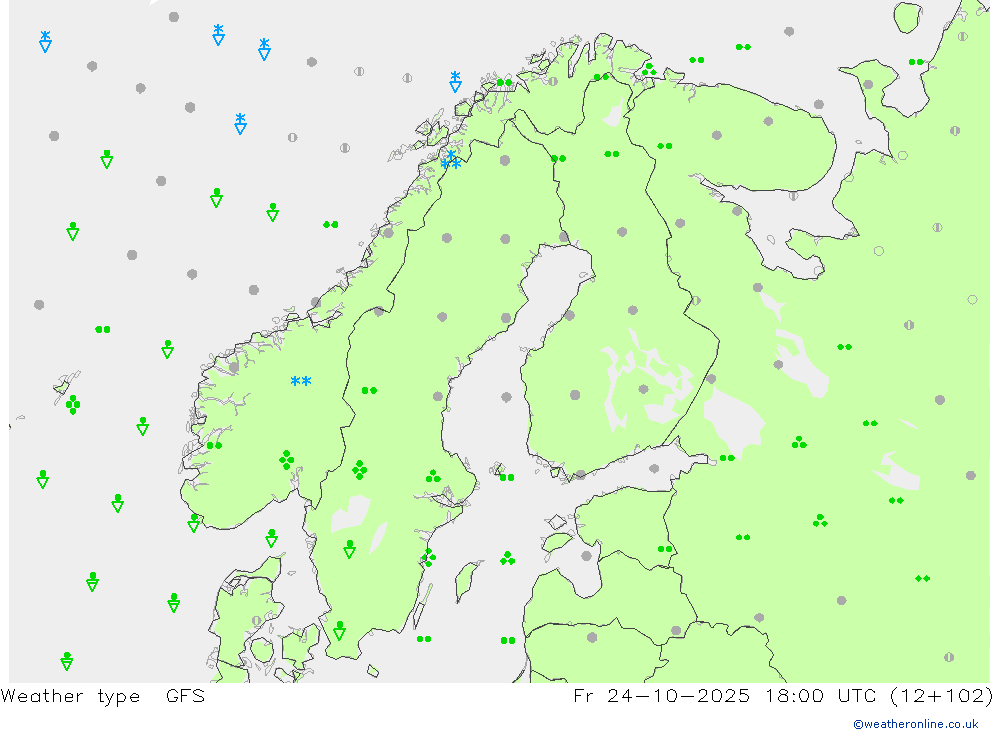Viewport: 1000px width, 733px height.
Task: Open the weatheronline.co.uk copyright link
Action: click(916, 724)
